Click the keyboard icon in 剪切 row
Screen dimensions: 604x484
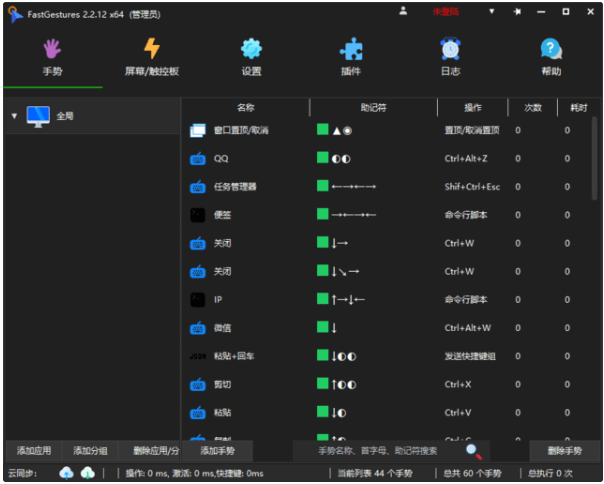pos(198,385)
